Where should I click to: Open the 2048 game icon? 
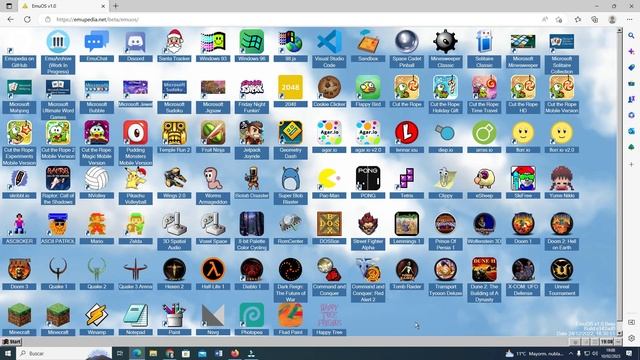click(x=291, y=87)
